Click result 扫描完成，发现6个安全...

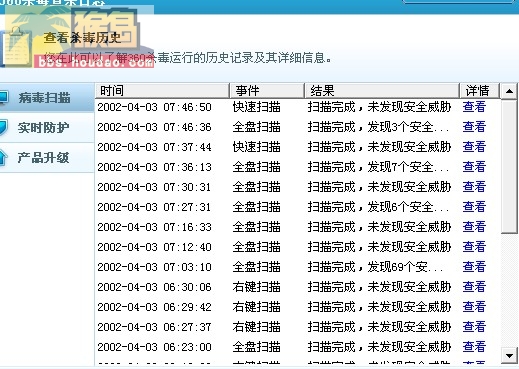tap(378, 207)
